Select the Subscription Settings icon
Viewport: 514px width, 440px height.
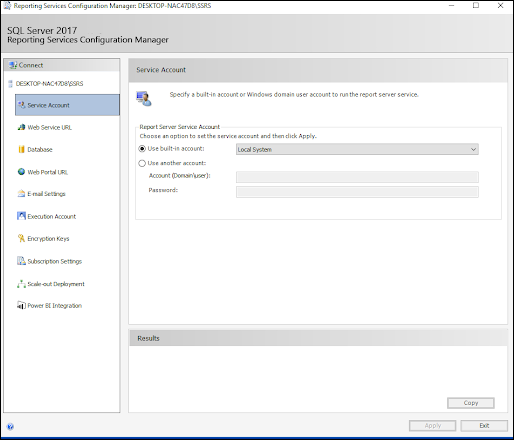click(x=21, y=261)
